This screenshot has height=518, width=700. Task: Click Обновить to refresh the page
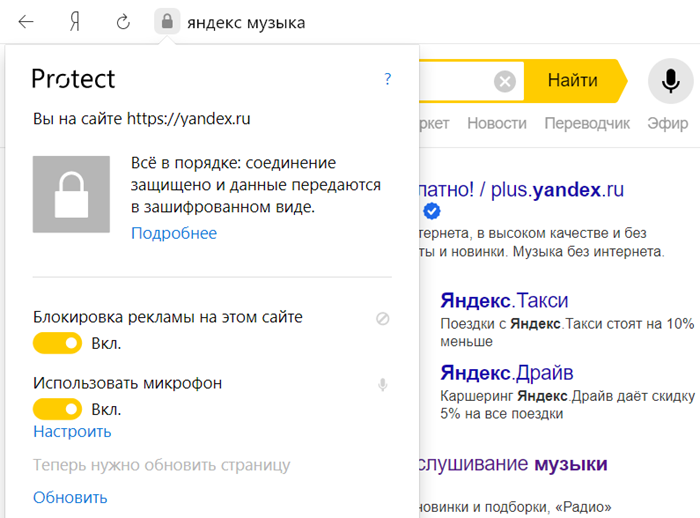click(70, 497)
